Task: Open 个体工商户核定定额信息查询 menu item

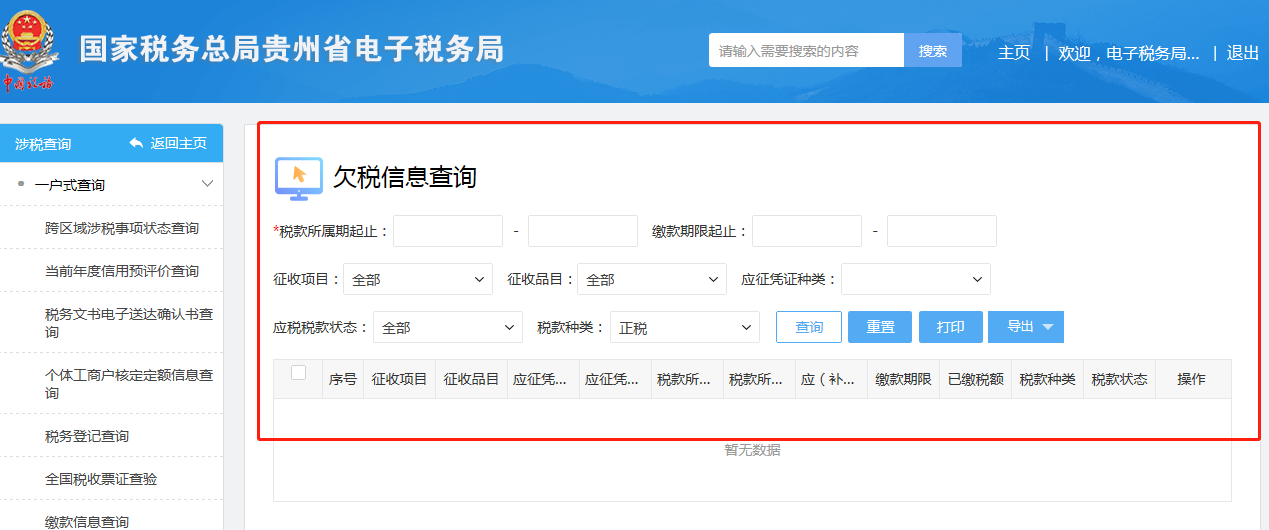Action: click(129, 384)
